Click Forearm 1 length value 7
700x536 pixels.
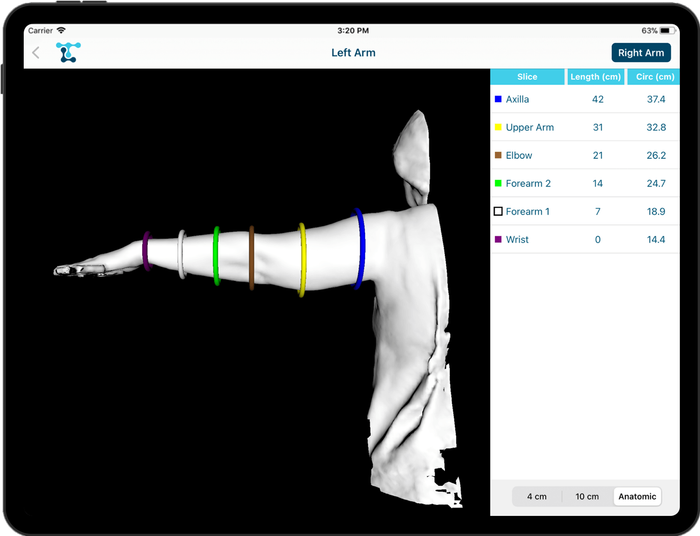598,212
